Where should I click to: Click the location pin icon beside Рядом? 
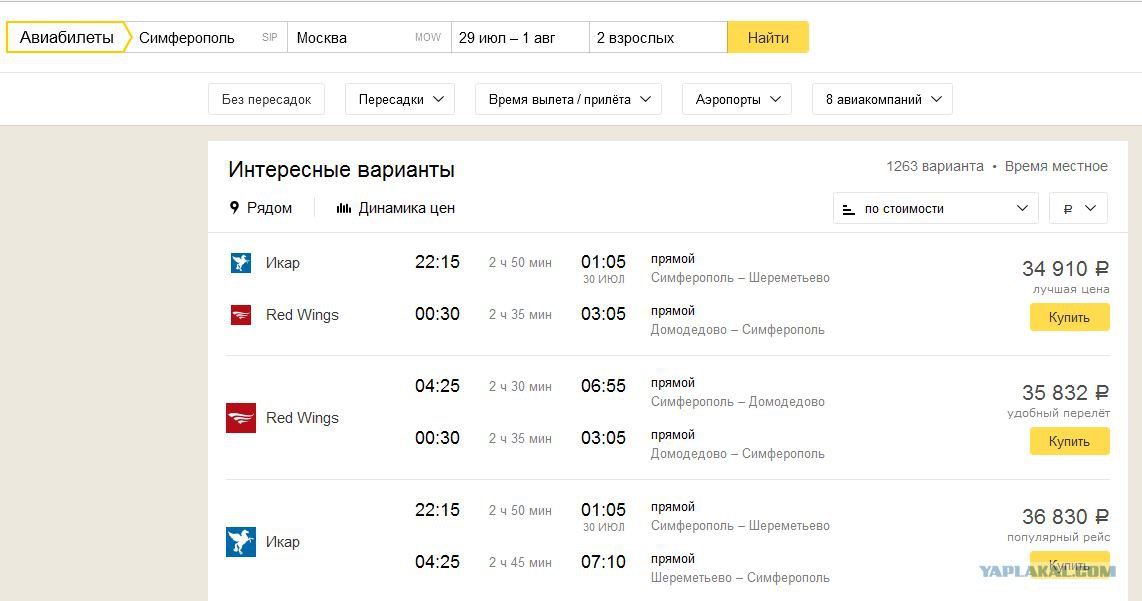(x=234, y=208)
